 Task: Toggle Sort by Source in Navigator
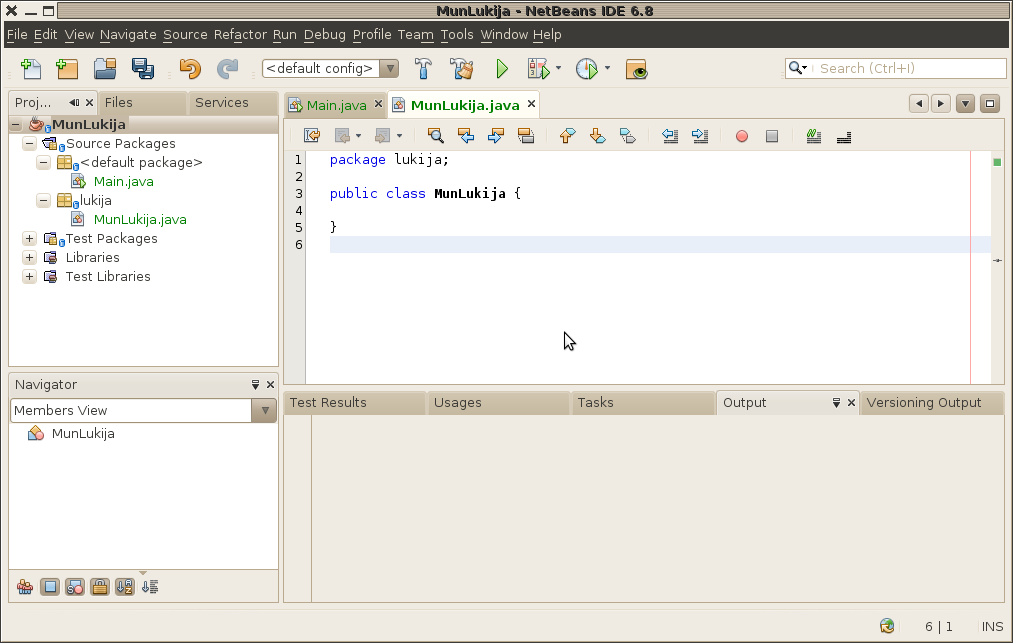tap(150, 587)
